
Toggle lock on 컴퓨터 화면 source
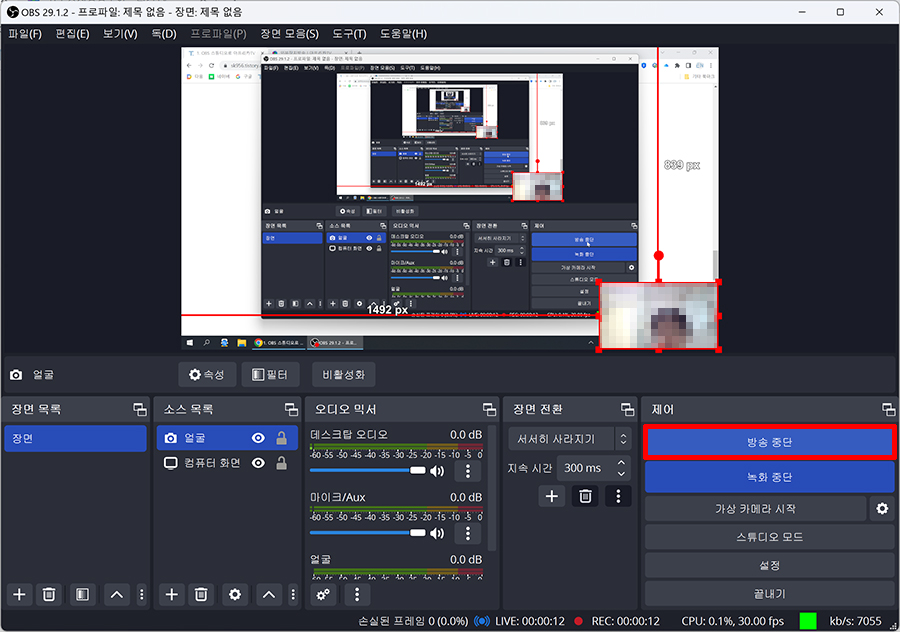[281, 463]
